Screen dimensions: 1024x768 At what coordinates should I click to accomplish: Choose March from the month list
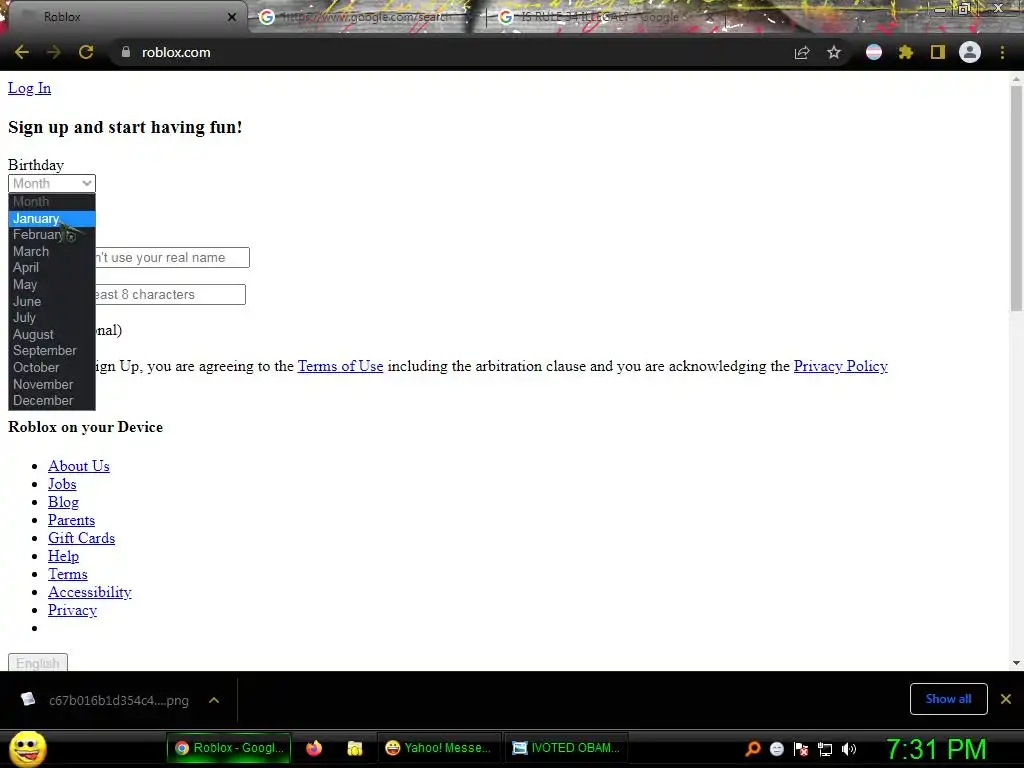point(52,251)
